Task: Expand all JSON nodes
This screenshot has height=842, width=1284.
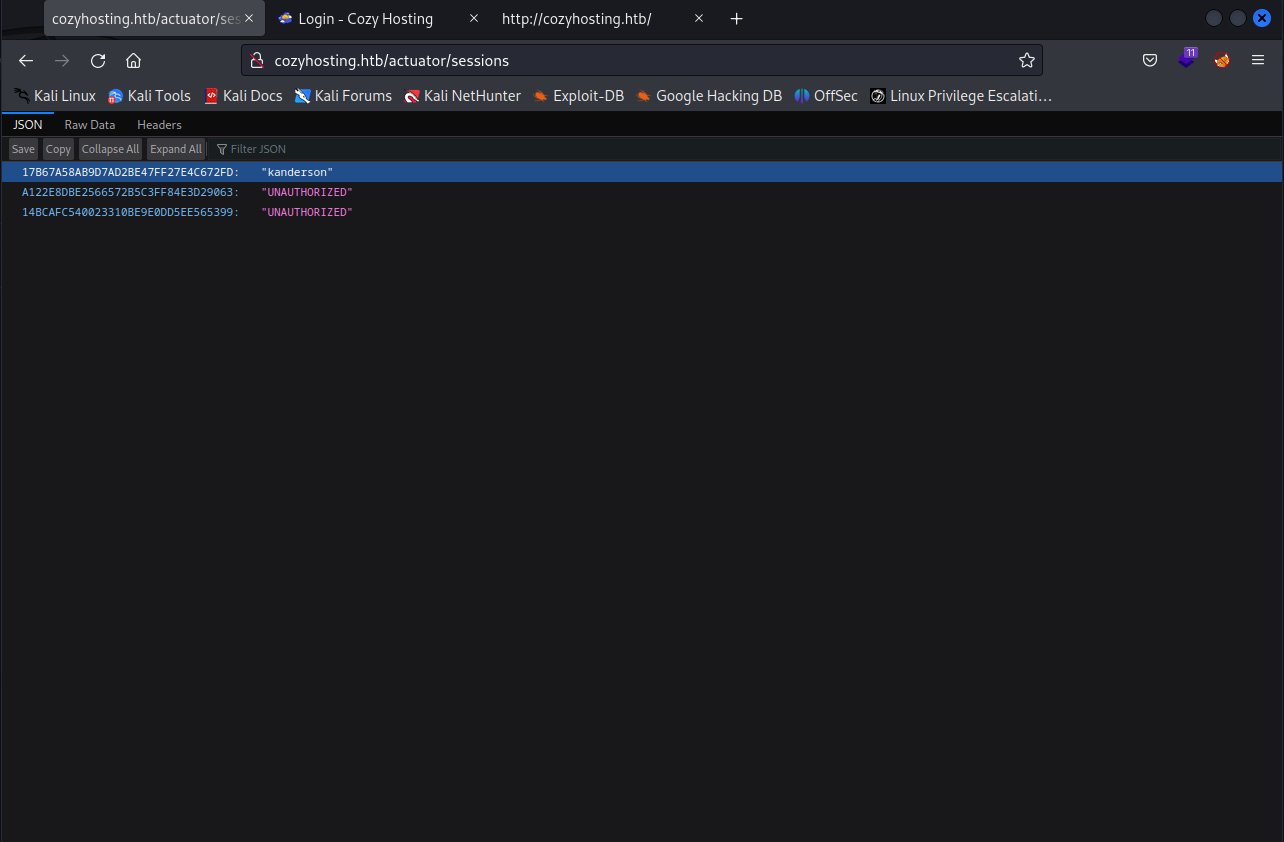Action: 176,149
